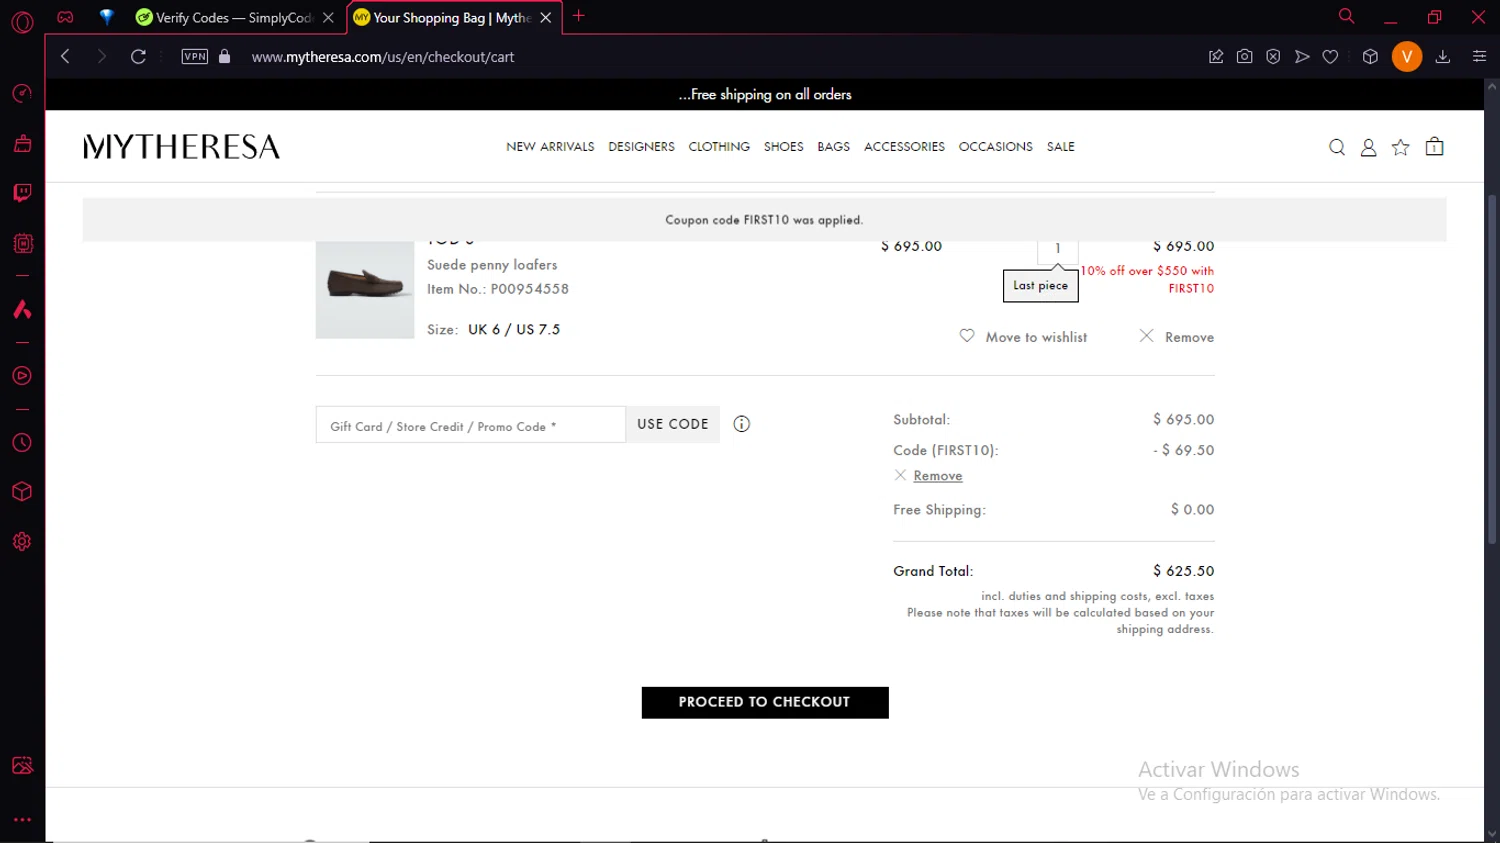Open the GX Cleaner chip icon in the sidebar

[22, 243]
